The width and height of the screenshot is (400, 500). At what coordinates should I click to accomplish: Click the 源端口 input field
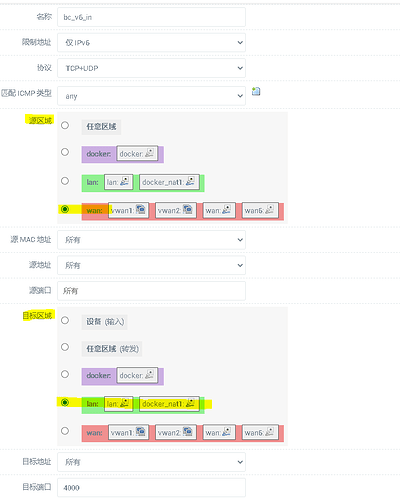tap(151, 291)
